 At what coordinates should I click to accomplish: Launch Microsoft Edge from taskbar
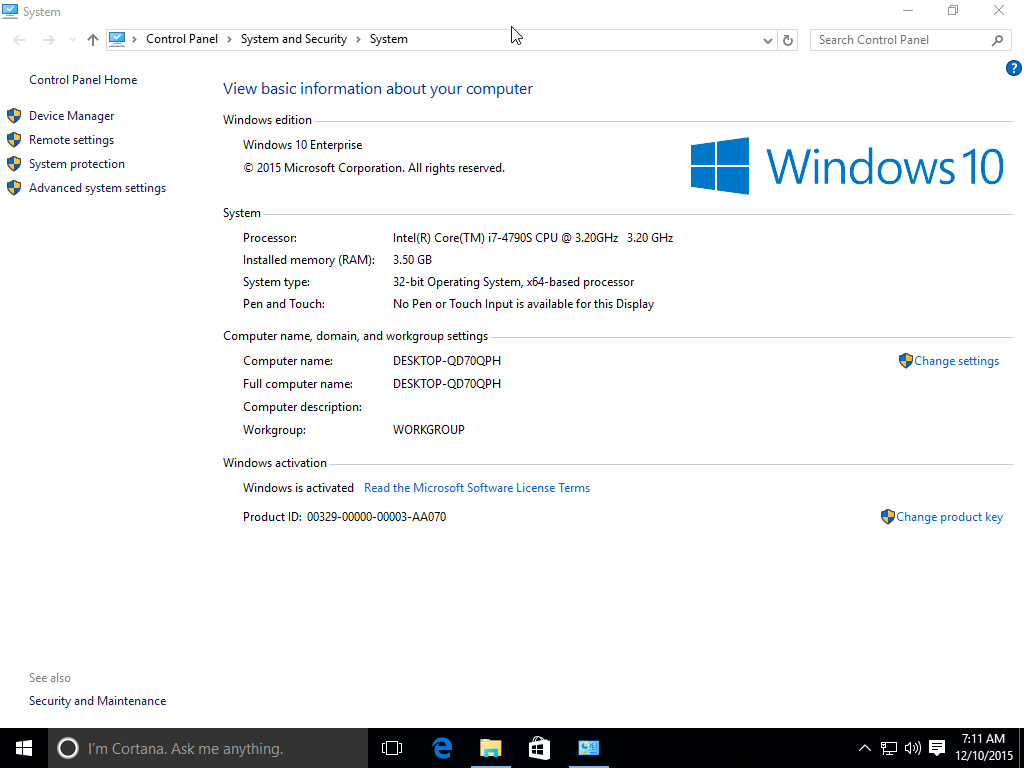(x=442, y=748)
